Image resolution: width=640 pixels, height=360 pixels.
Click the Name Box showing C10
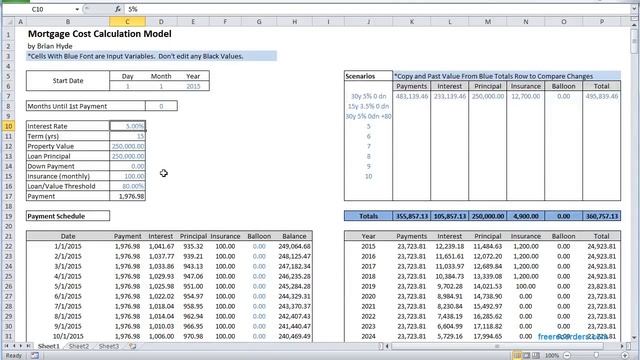38,9
